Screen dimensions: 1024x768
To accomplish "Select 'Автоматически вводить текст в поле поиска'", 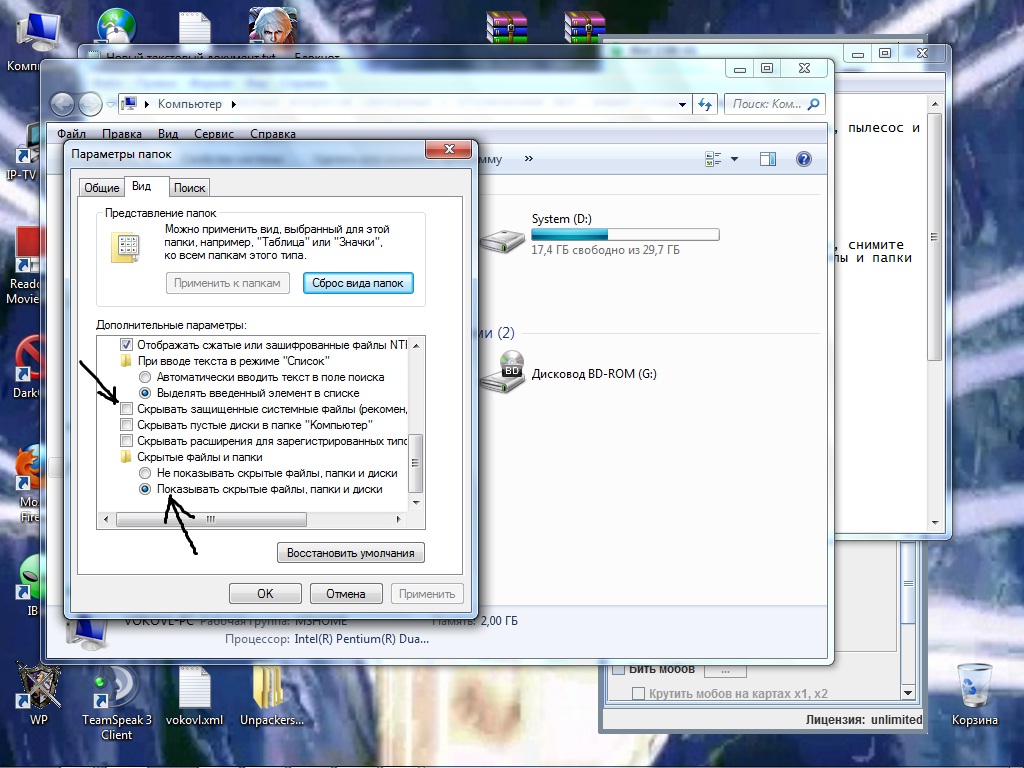I will [145, 377].
